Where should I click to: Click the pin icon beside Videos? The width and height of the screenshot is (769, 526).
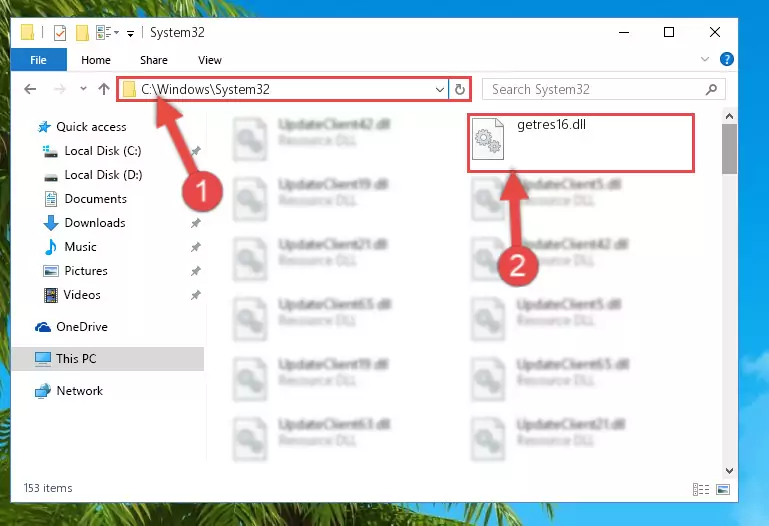coord(196,295)
